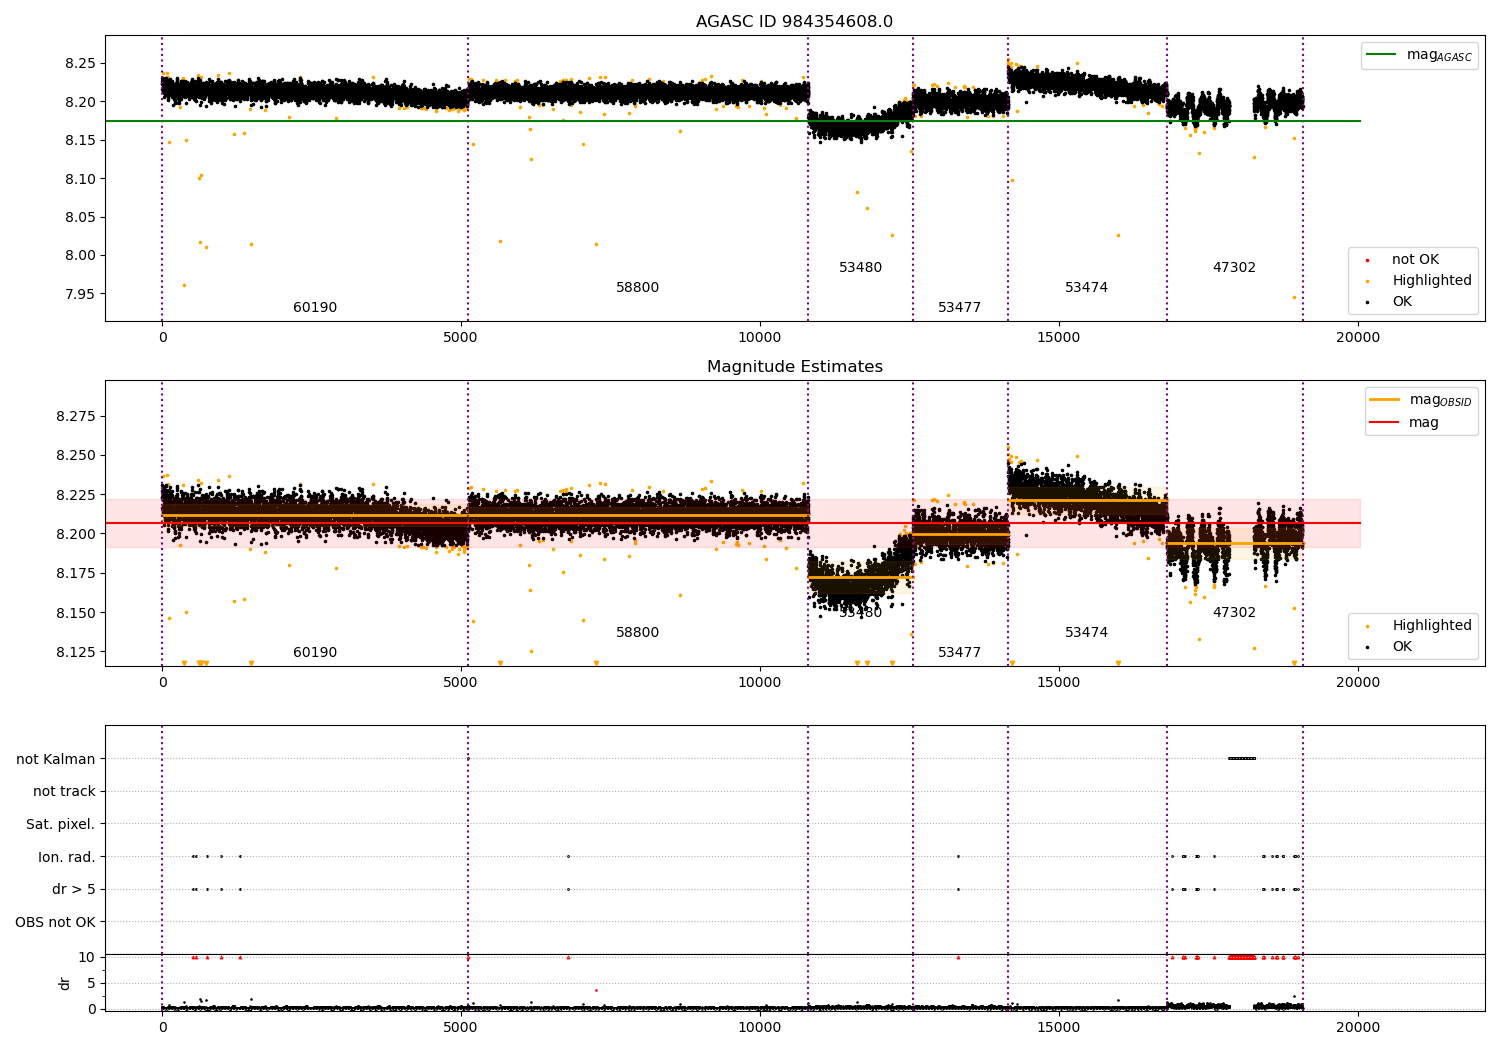Image resolution: width=1500 pixels, height=1050 pixels.
Task: Click the "OBS not OK" axis label
Action: click(x=55, y=922)
